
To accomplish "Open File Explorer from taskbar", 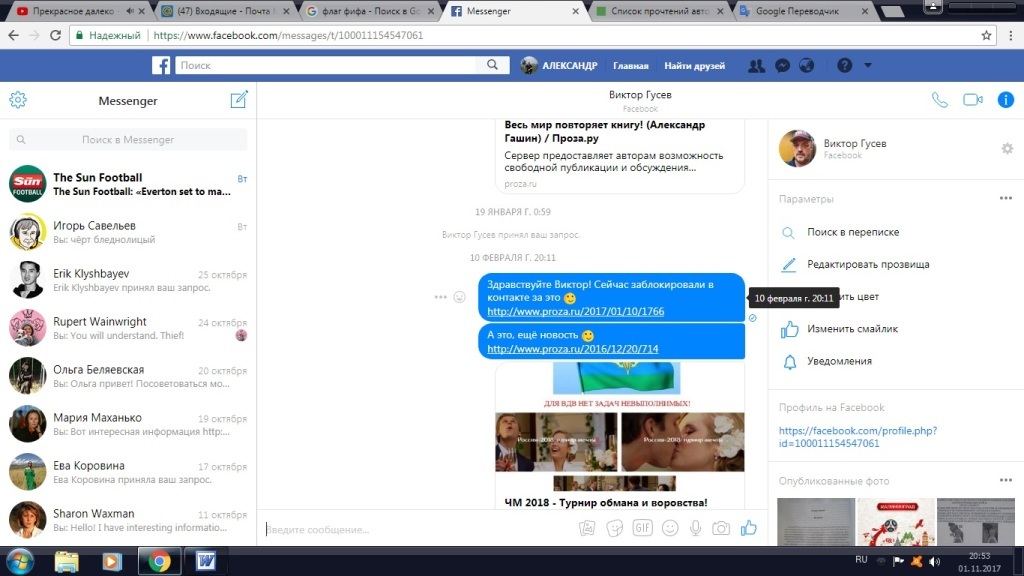I will pos(67,561).
